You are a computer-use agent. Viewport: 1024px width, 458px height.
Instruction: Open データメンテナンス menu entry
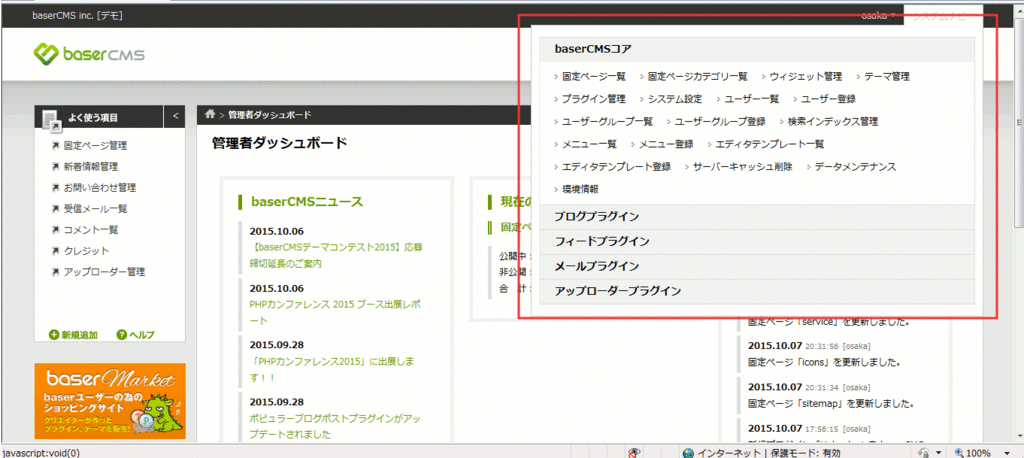click(855, 167)
